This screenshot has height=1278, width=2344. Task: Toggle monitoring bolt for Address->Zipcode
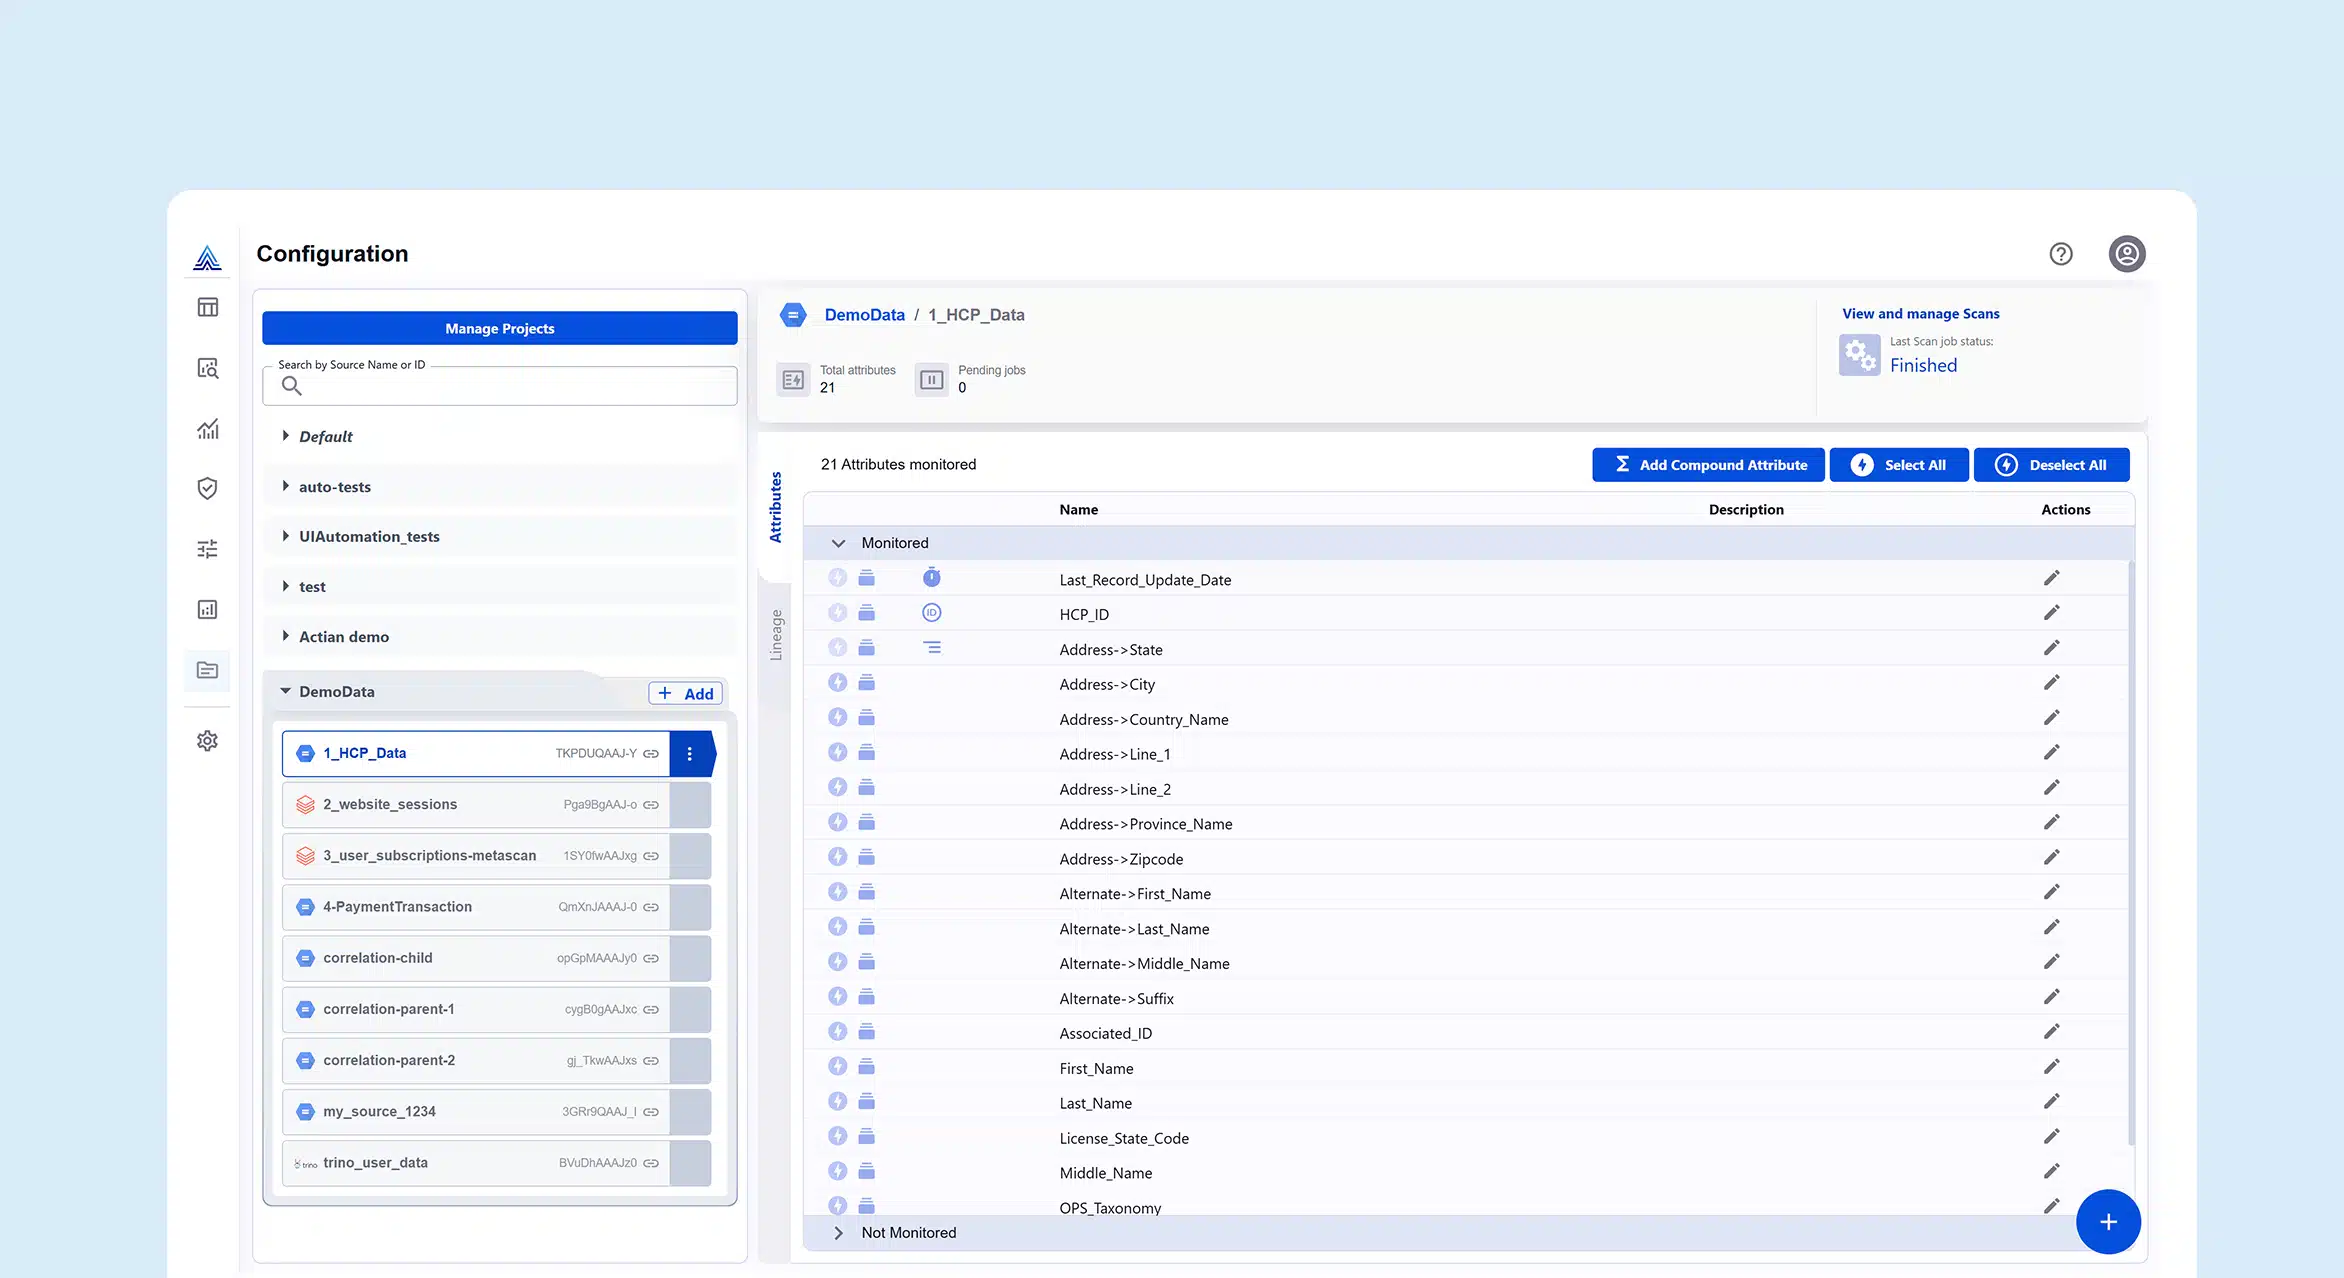point(838,858)
